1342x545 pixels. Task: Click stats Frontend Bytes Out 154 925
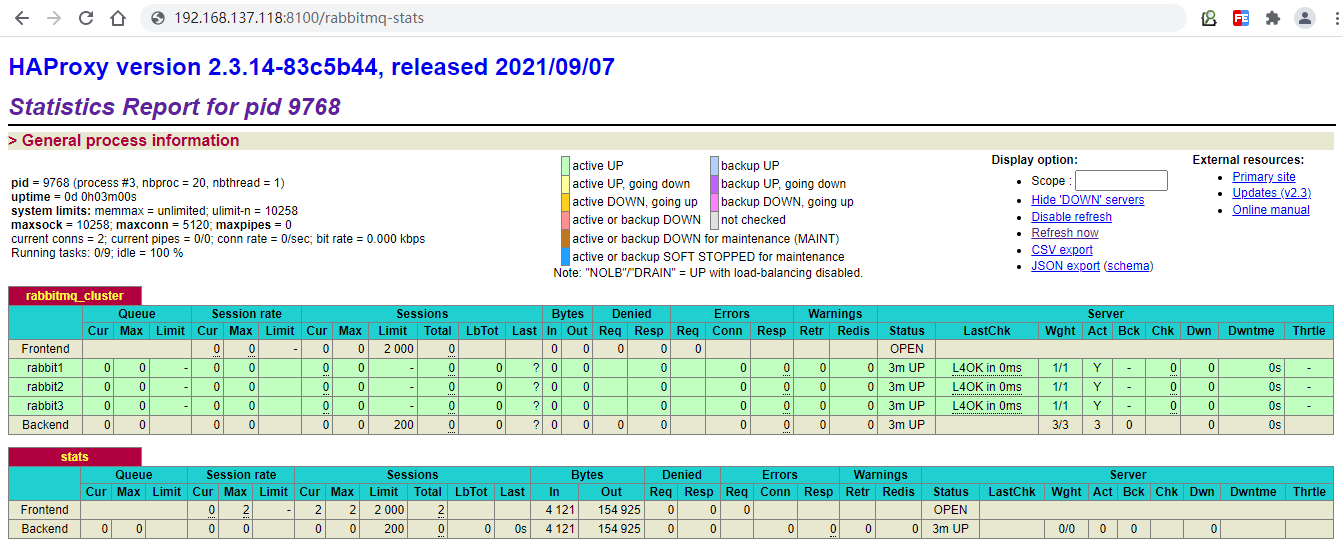(612, 510)
